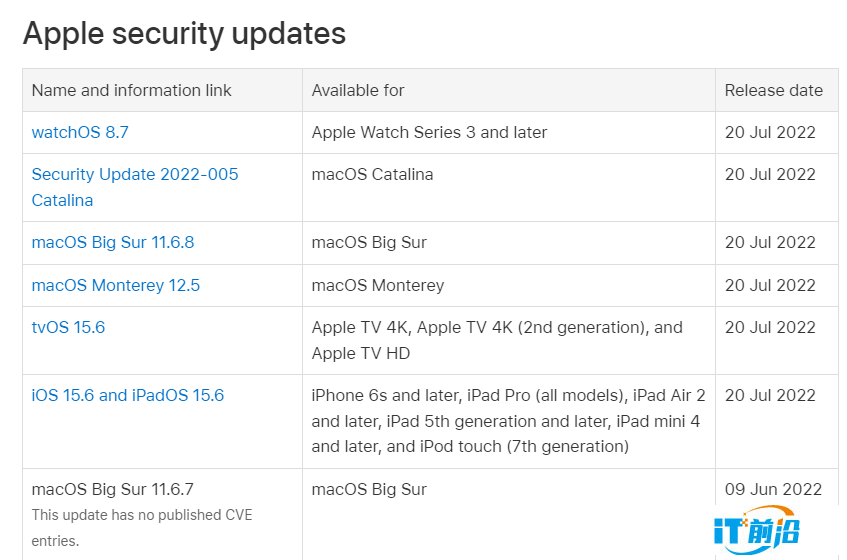Image resolution: width=847 pixels, height=560 pixels.
Task: Click the IT前沿 watermark logo
Action: tap(756, 530)
